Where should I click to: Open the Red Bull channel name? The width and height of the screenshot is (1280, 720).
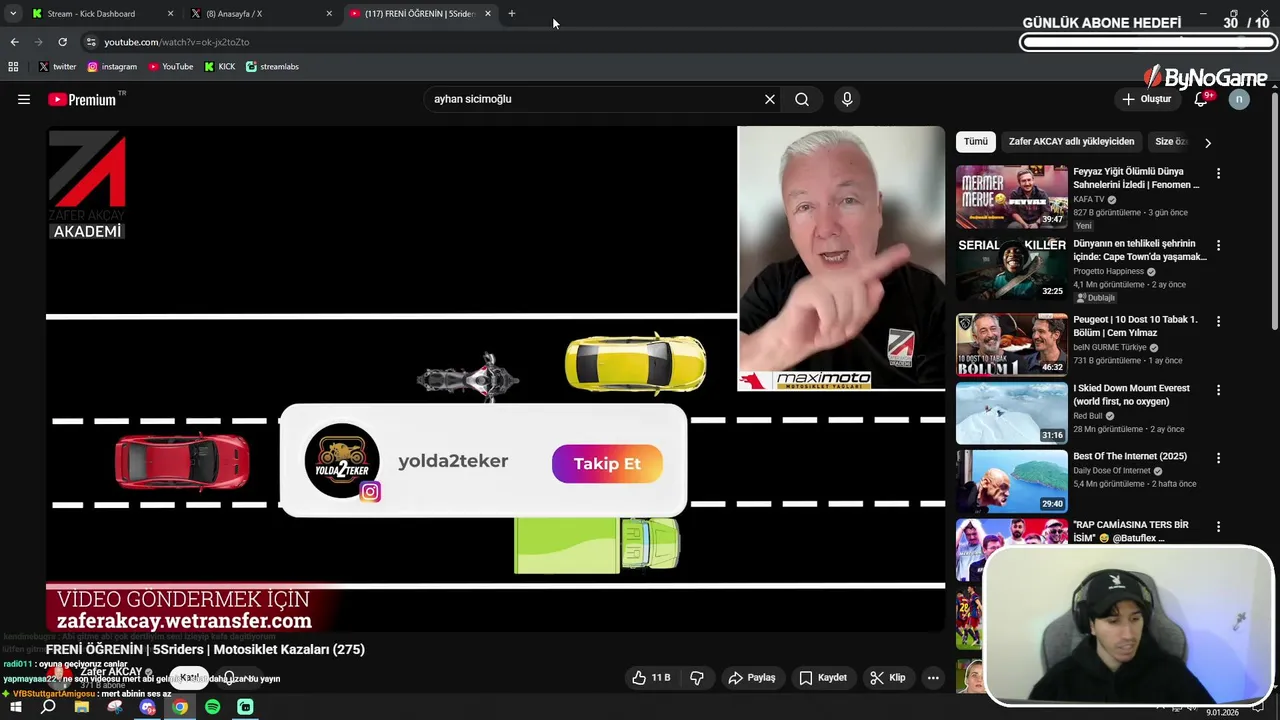pyautogui.click(x=1088, y=416)
